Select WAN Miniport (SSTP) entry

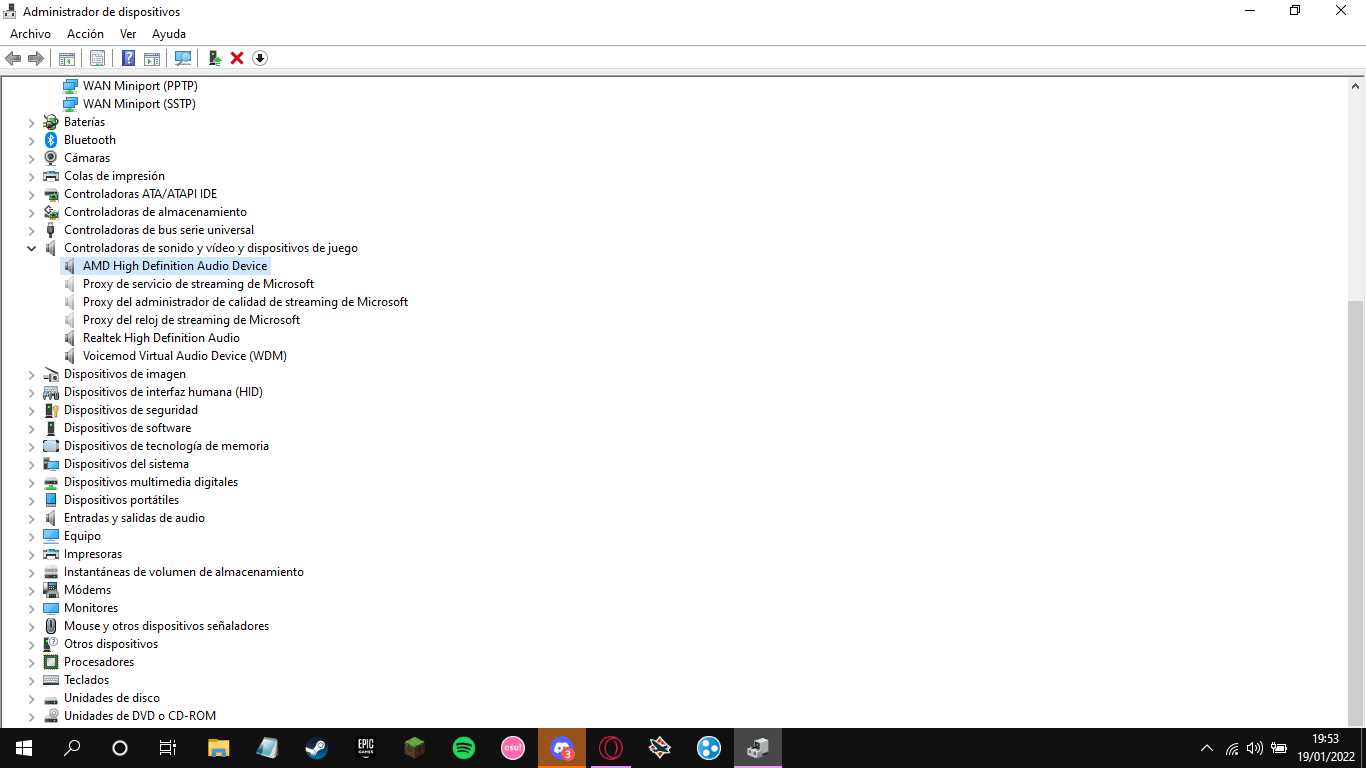click(x=139, y=104)
